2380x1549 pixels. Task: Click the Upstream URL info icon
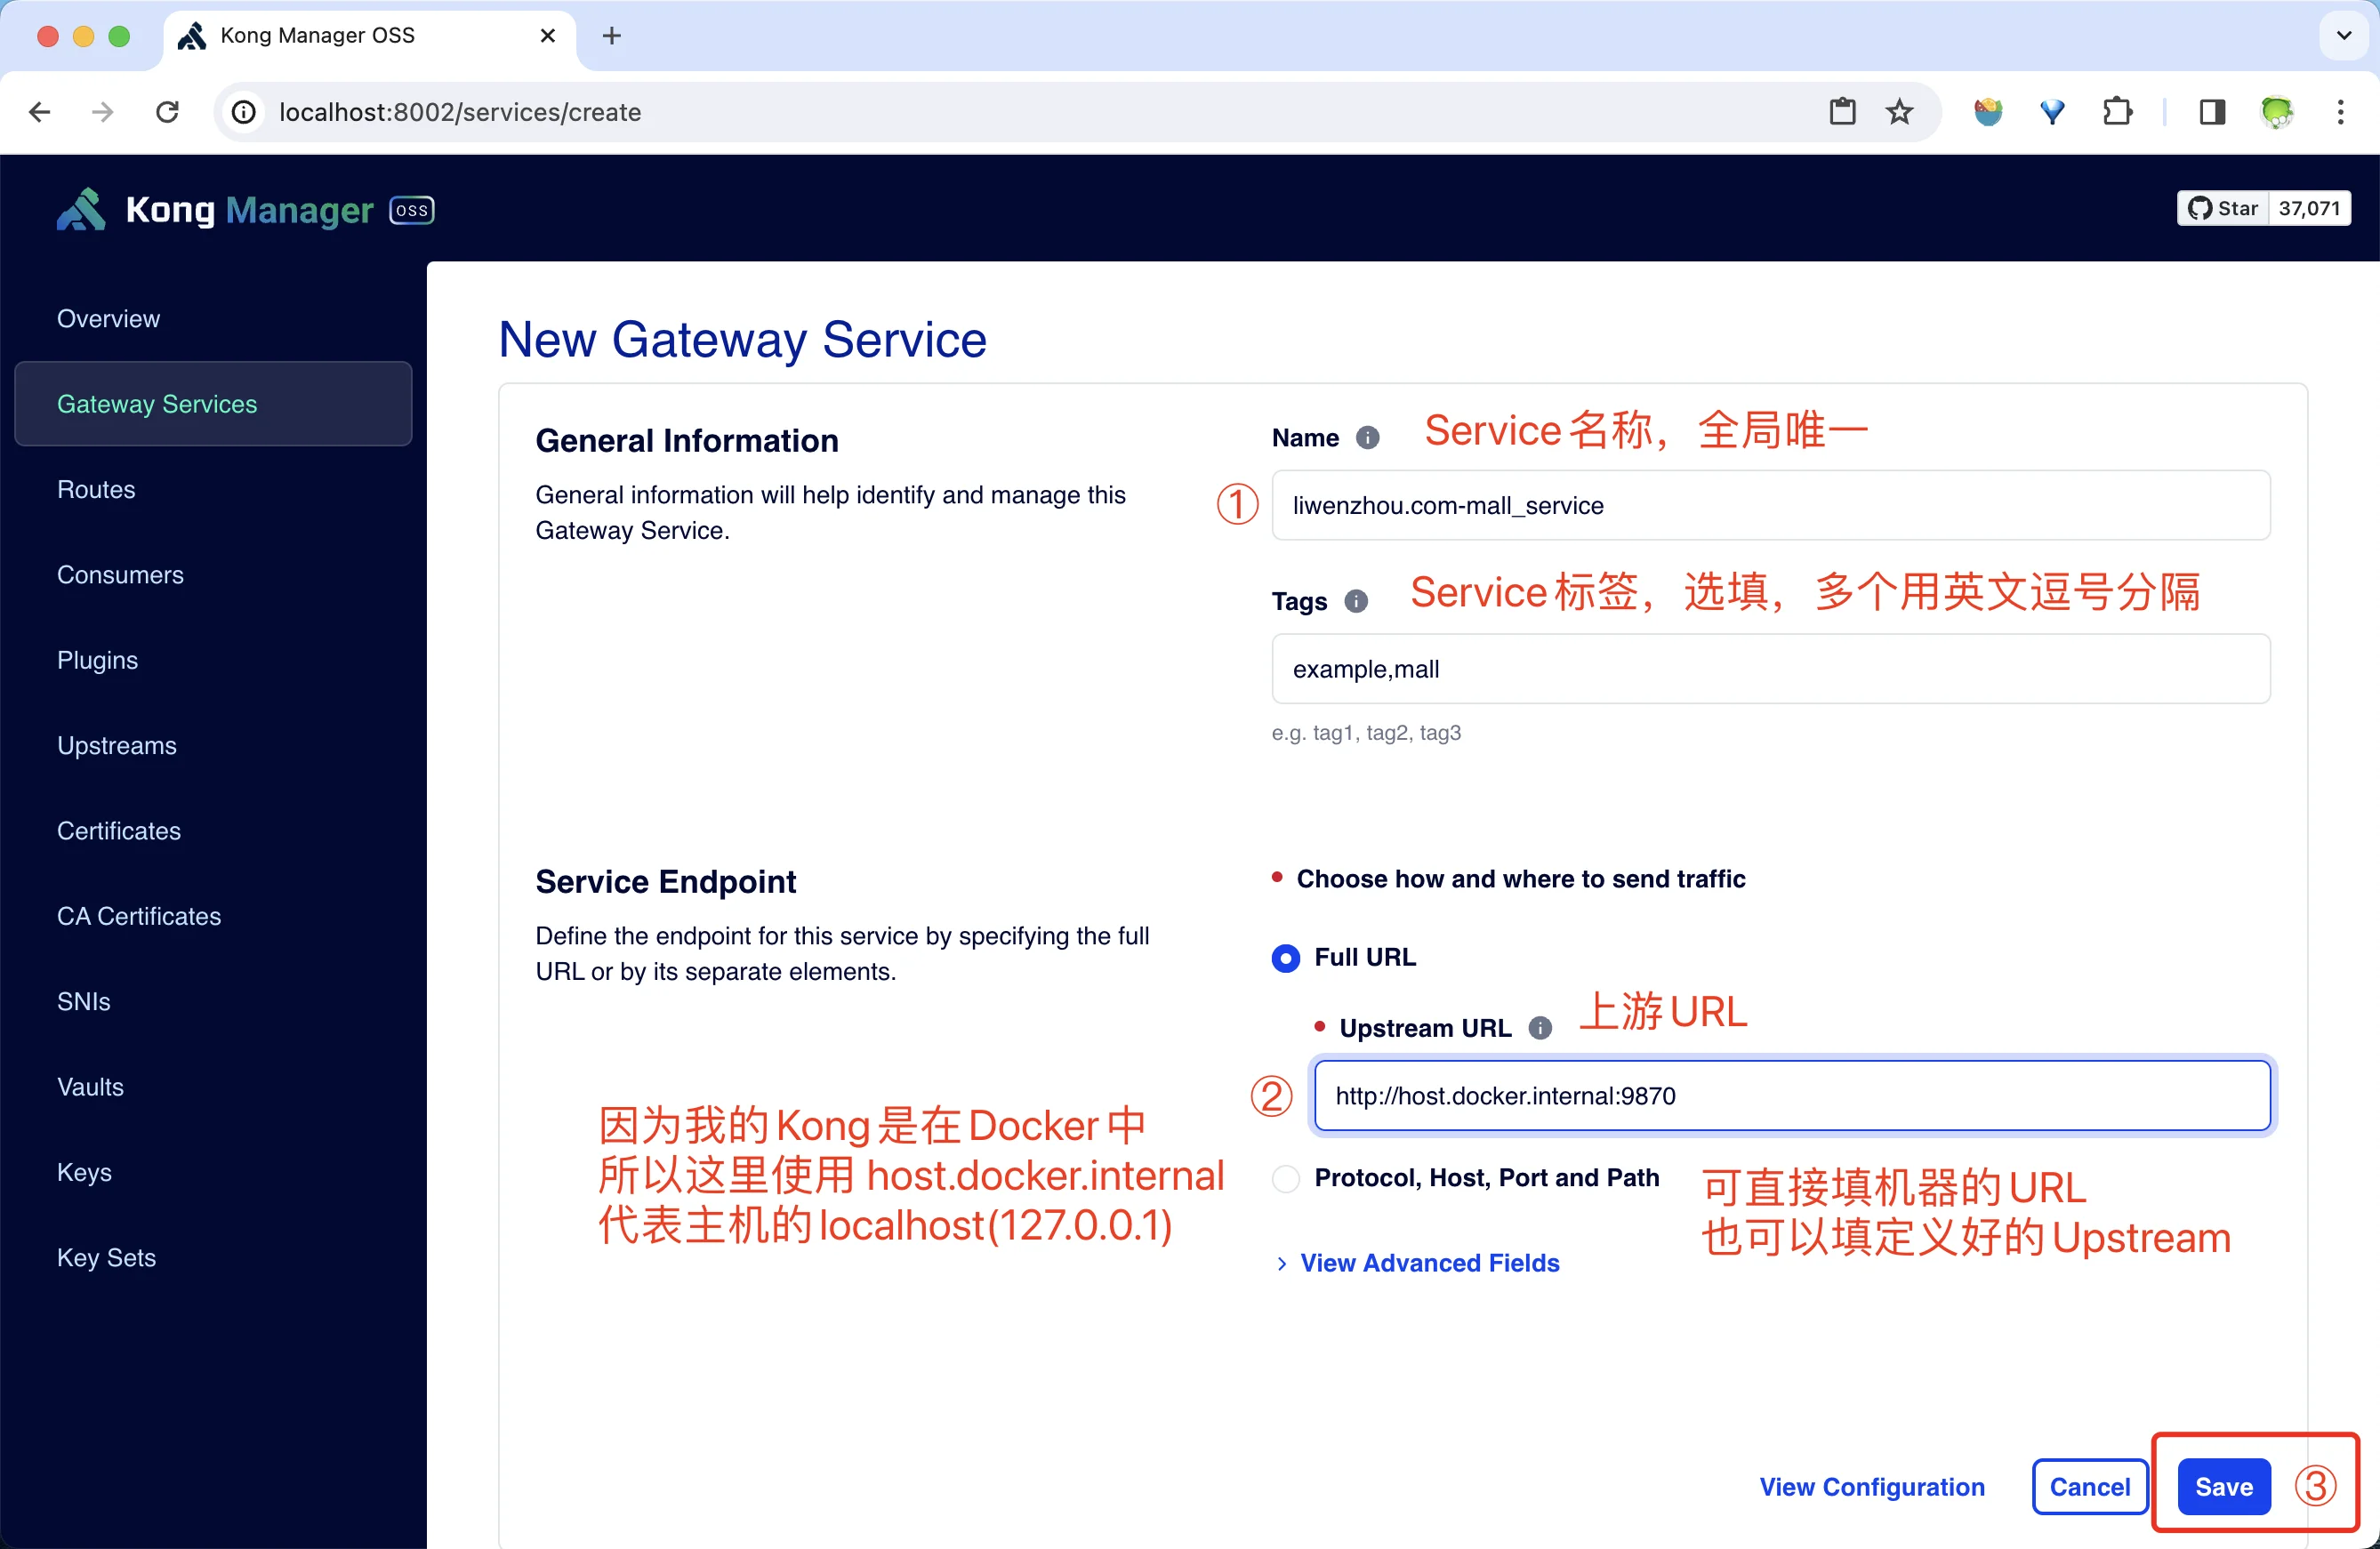(x=1541, y=1027)
